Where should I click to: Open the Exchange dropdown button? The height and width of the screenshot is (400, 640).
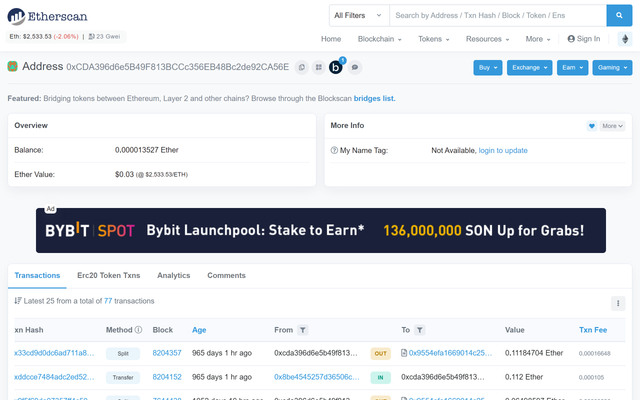[529, 68]
